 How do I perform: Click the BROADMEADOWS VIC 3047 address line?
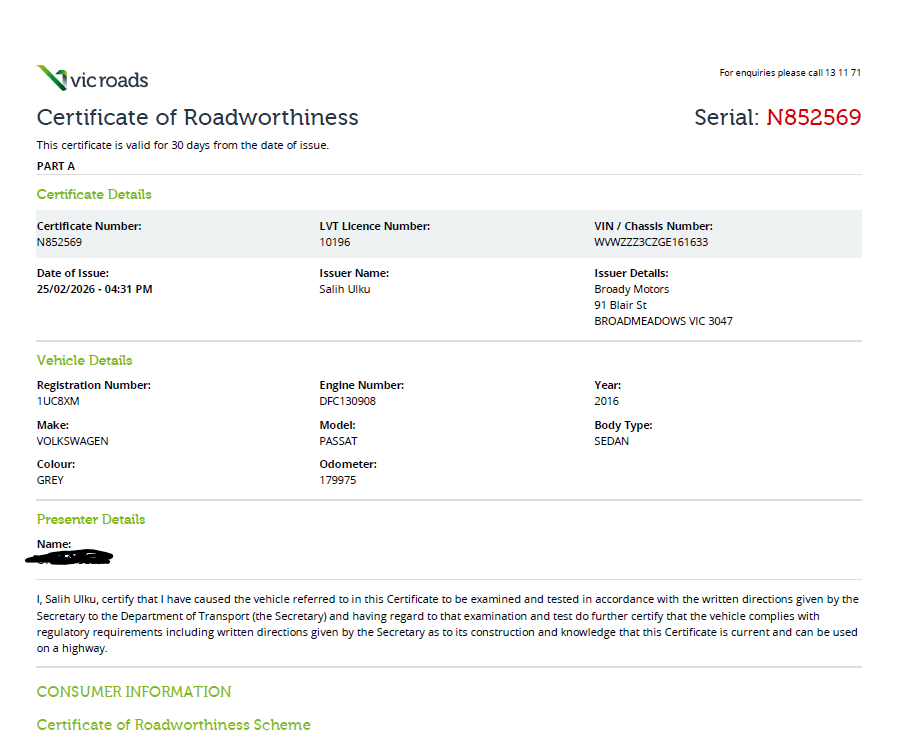tap(663, 321)
